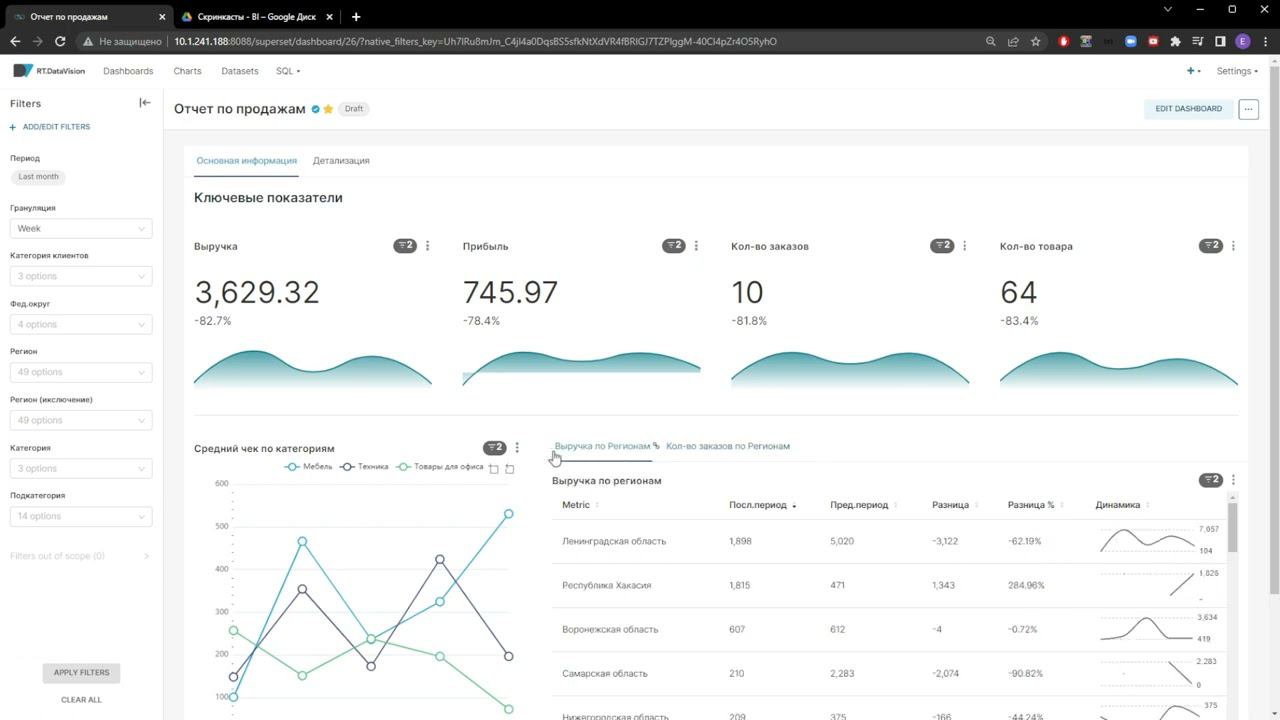Open the Settings dropdown menu
Image resolution: width=1280 pixels, height=720 pixels.
pyautogui.click(x=1237, y=71)
